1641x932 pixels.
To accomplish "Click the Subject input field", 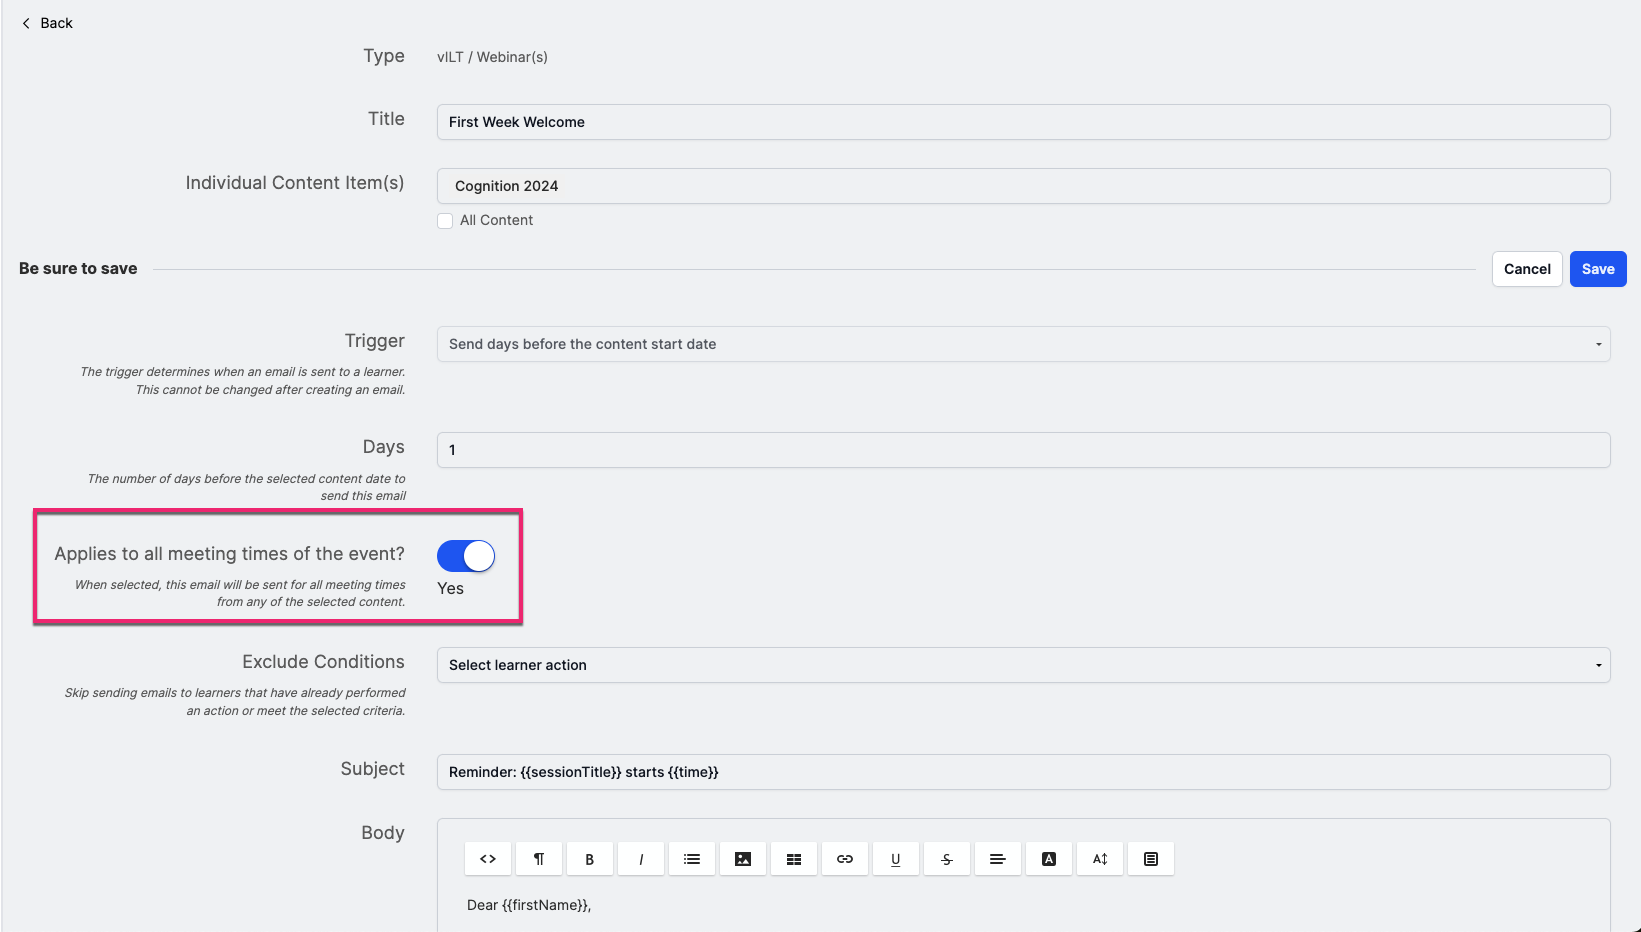I will coord(1022,771).
